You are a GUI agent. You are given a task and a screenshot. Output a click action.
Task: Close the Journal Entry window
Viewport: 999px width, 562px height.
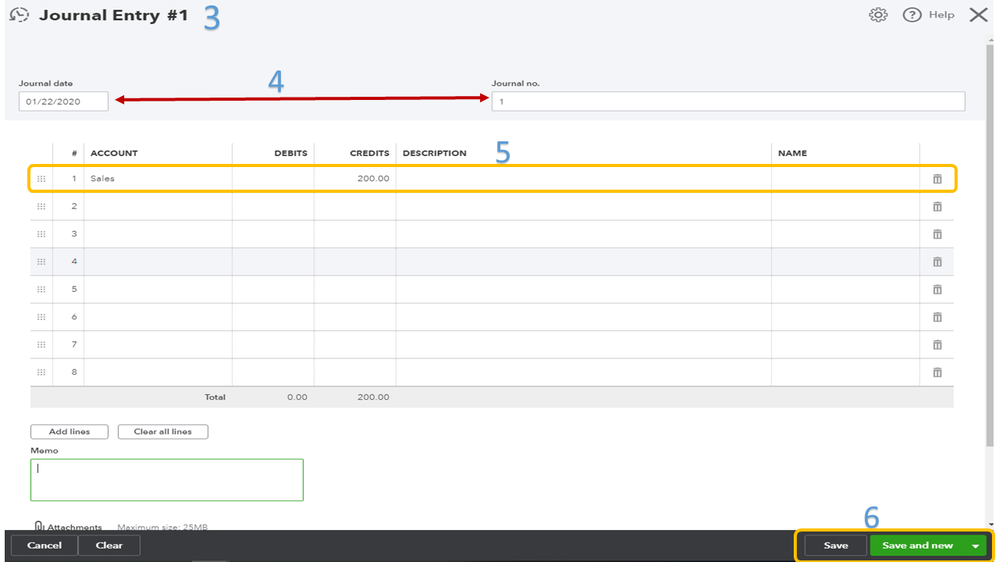coord(978,15)
